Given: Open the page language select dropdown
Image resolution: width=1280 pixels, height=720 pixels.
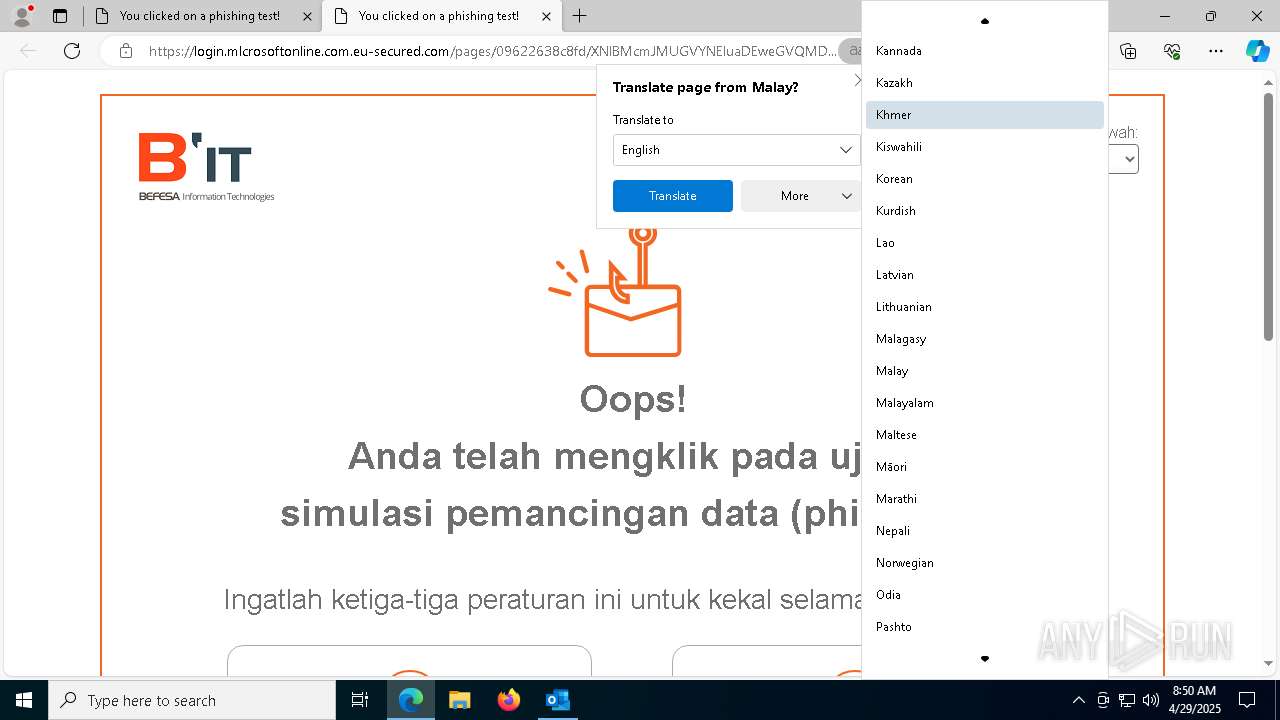Looking at the screenshot, I should [x=1124, y=159].
